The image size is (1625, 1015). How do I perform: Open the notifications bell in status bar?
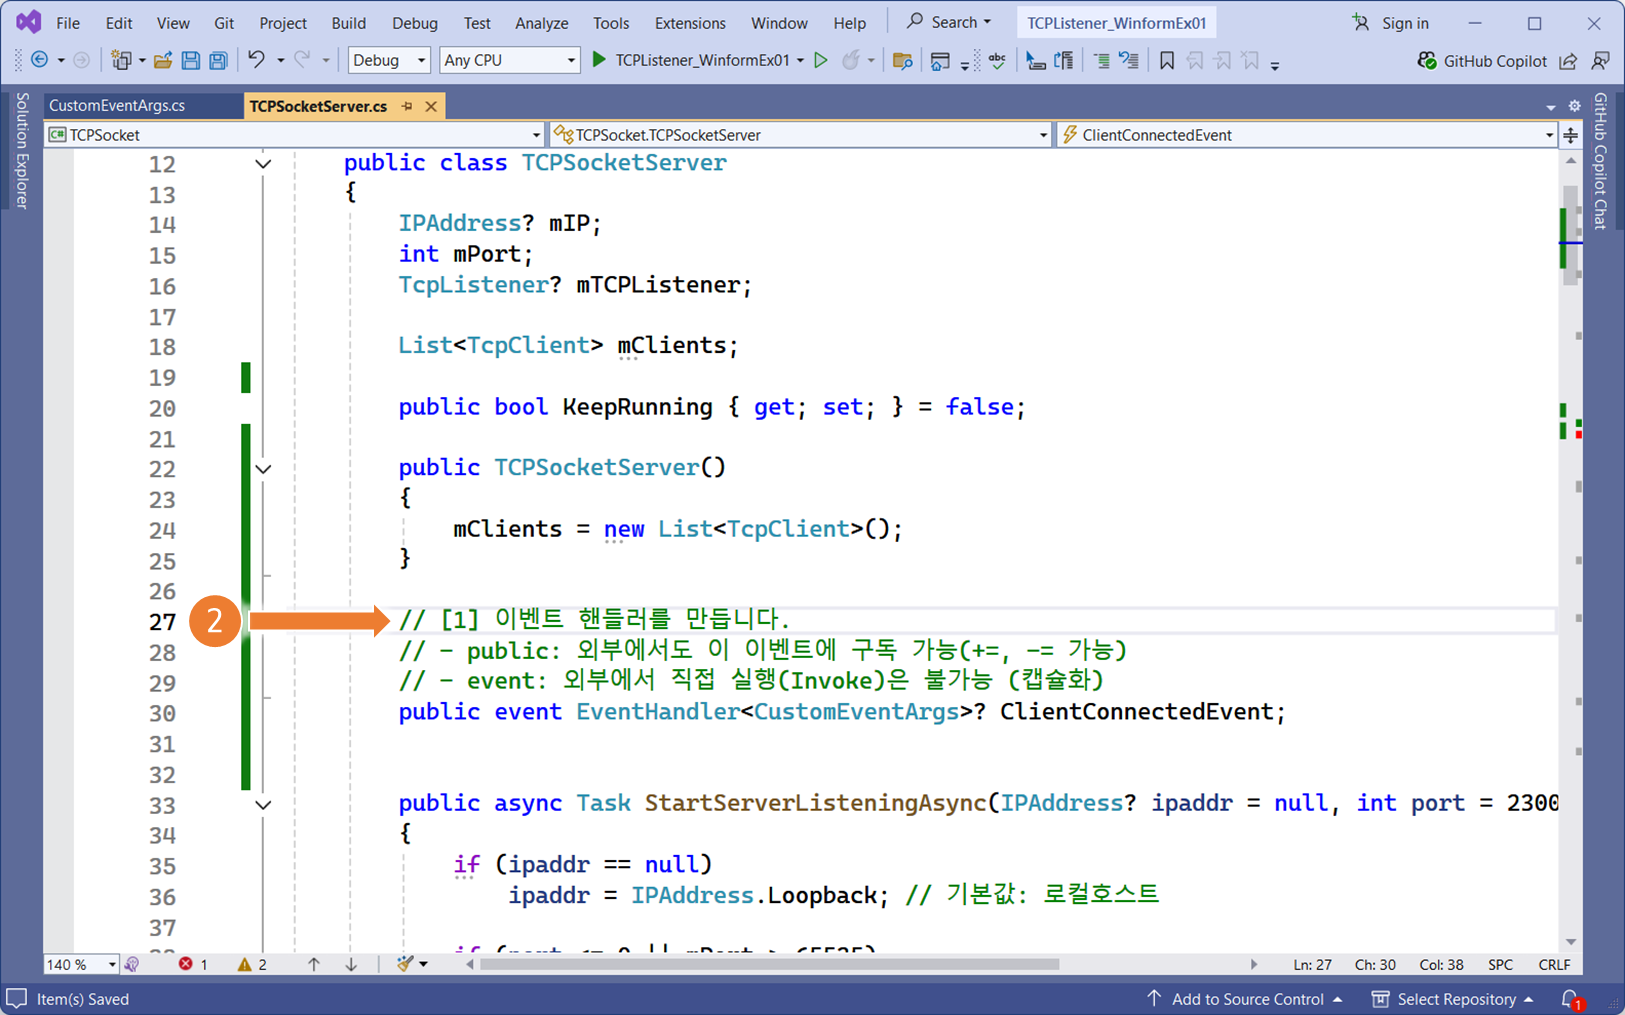[x=1570, y=999]
